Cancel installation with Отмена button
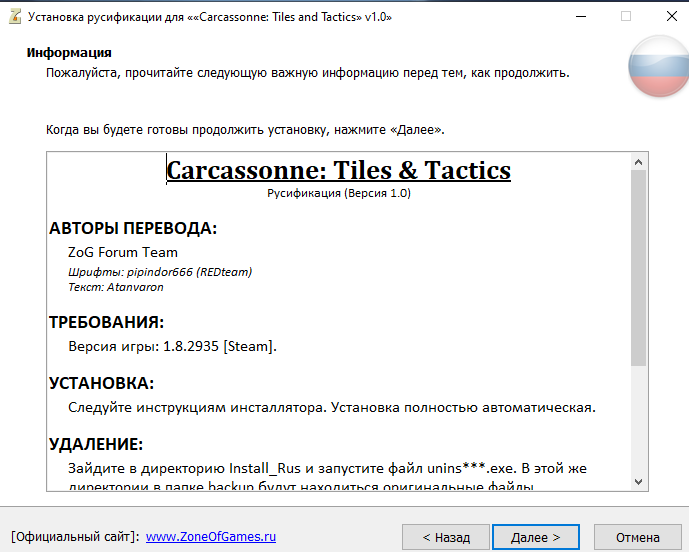The width and height of the screenshot is (689, 552). tap(638, 537)
